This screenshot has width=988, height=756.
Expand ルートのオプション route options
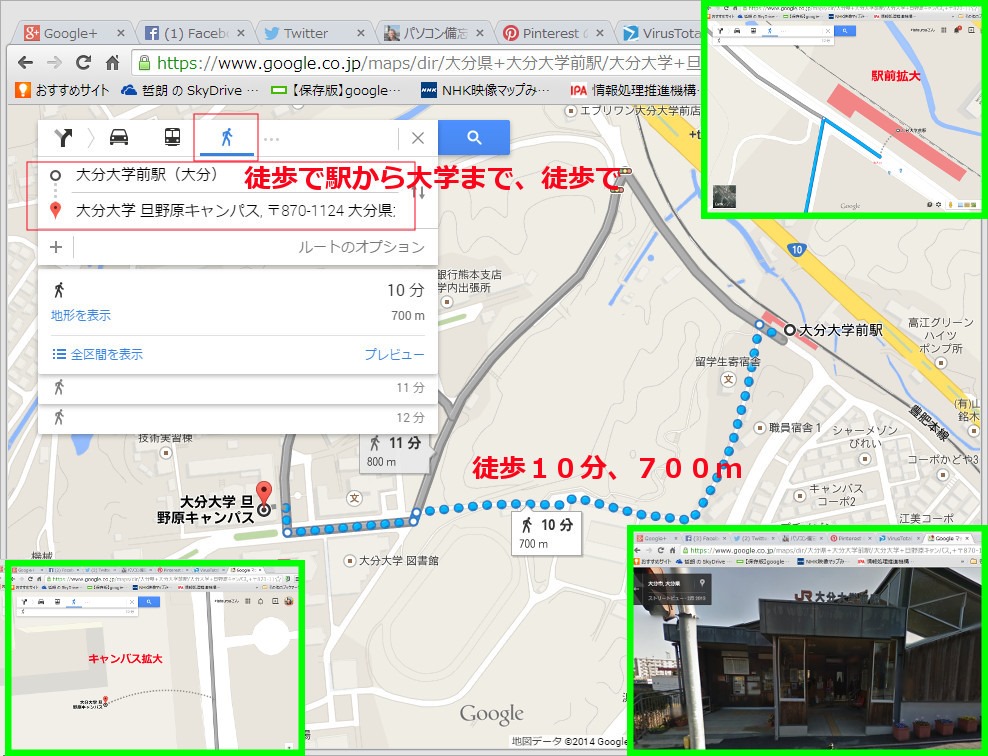(360, 247)
